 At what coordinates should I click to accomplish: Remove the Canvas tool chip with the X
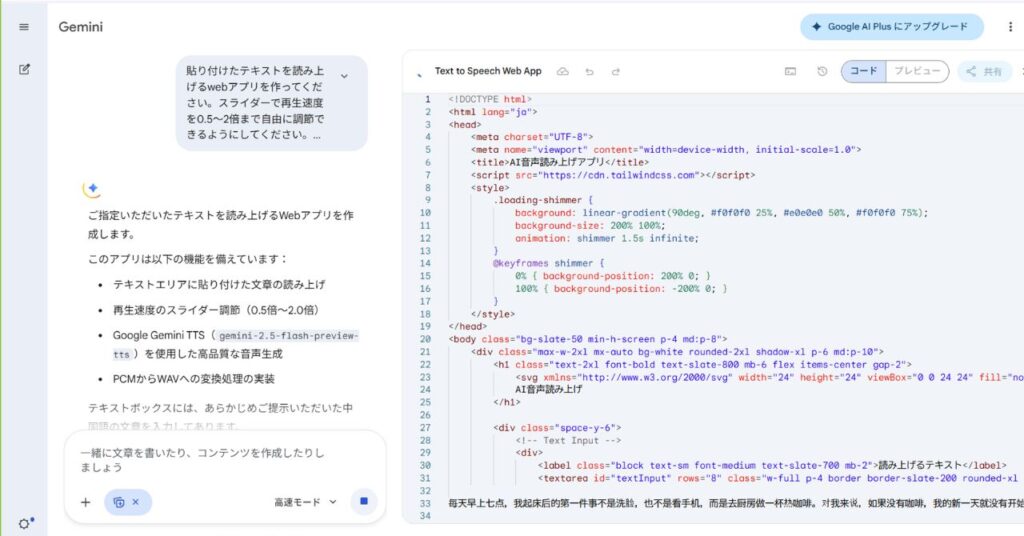pos(136,502)
